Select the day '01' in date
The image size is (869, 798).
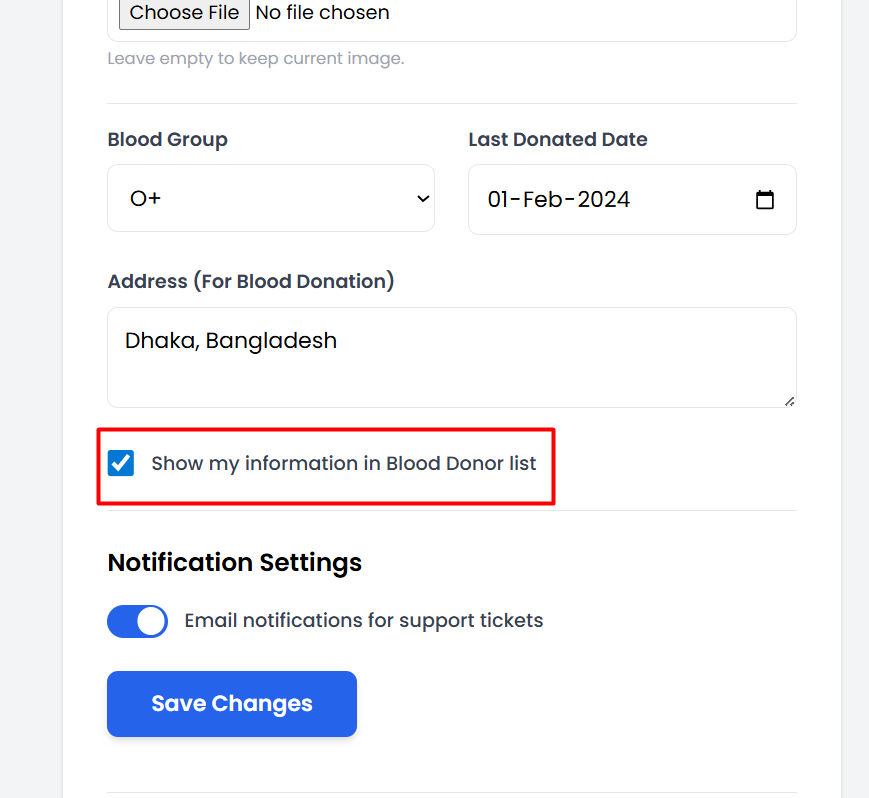click(499, 200)
